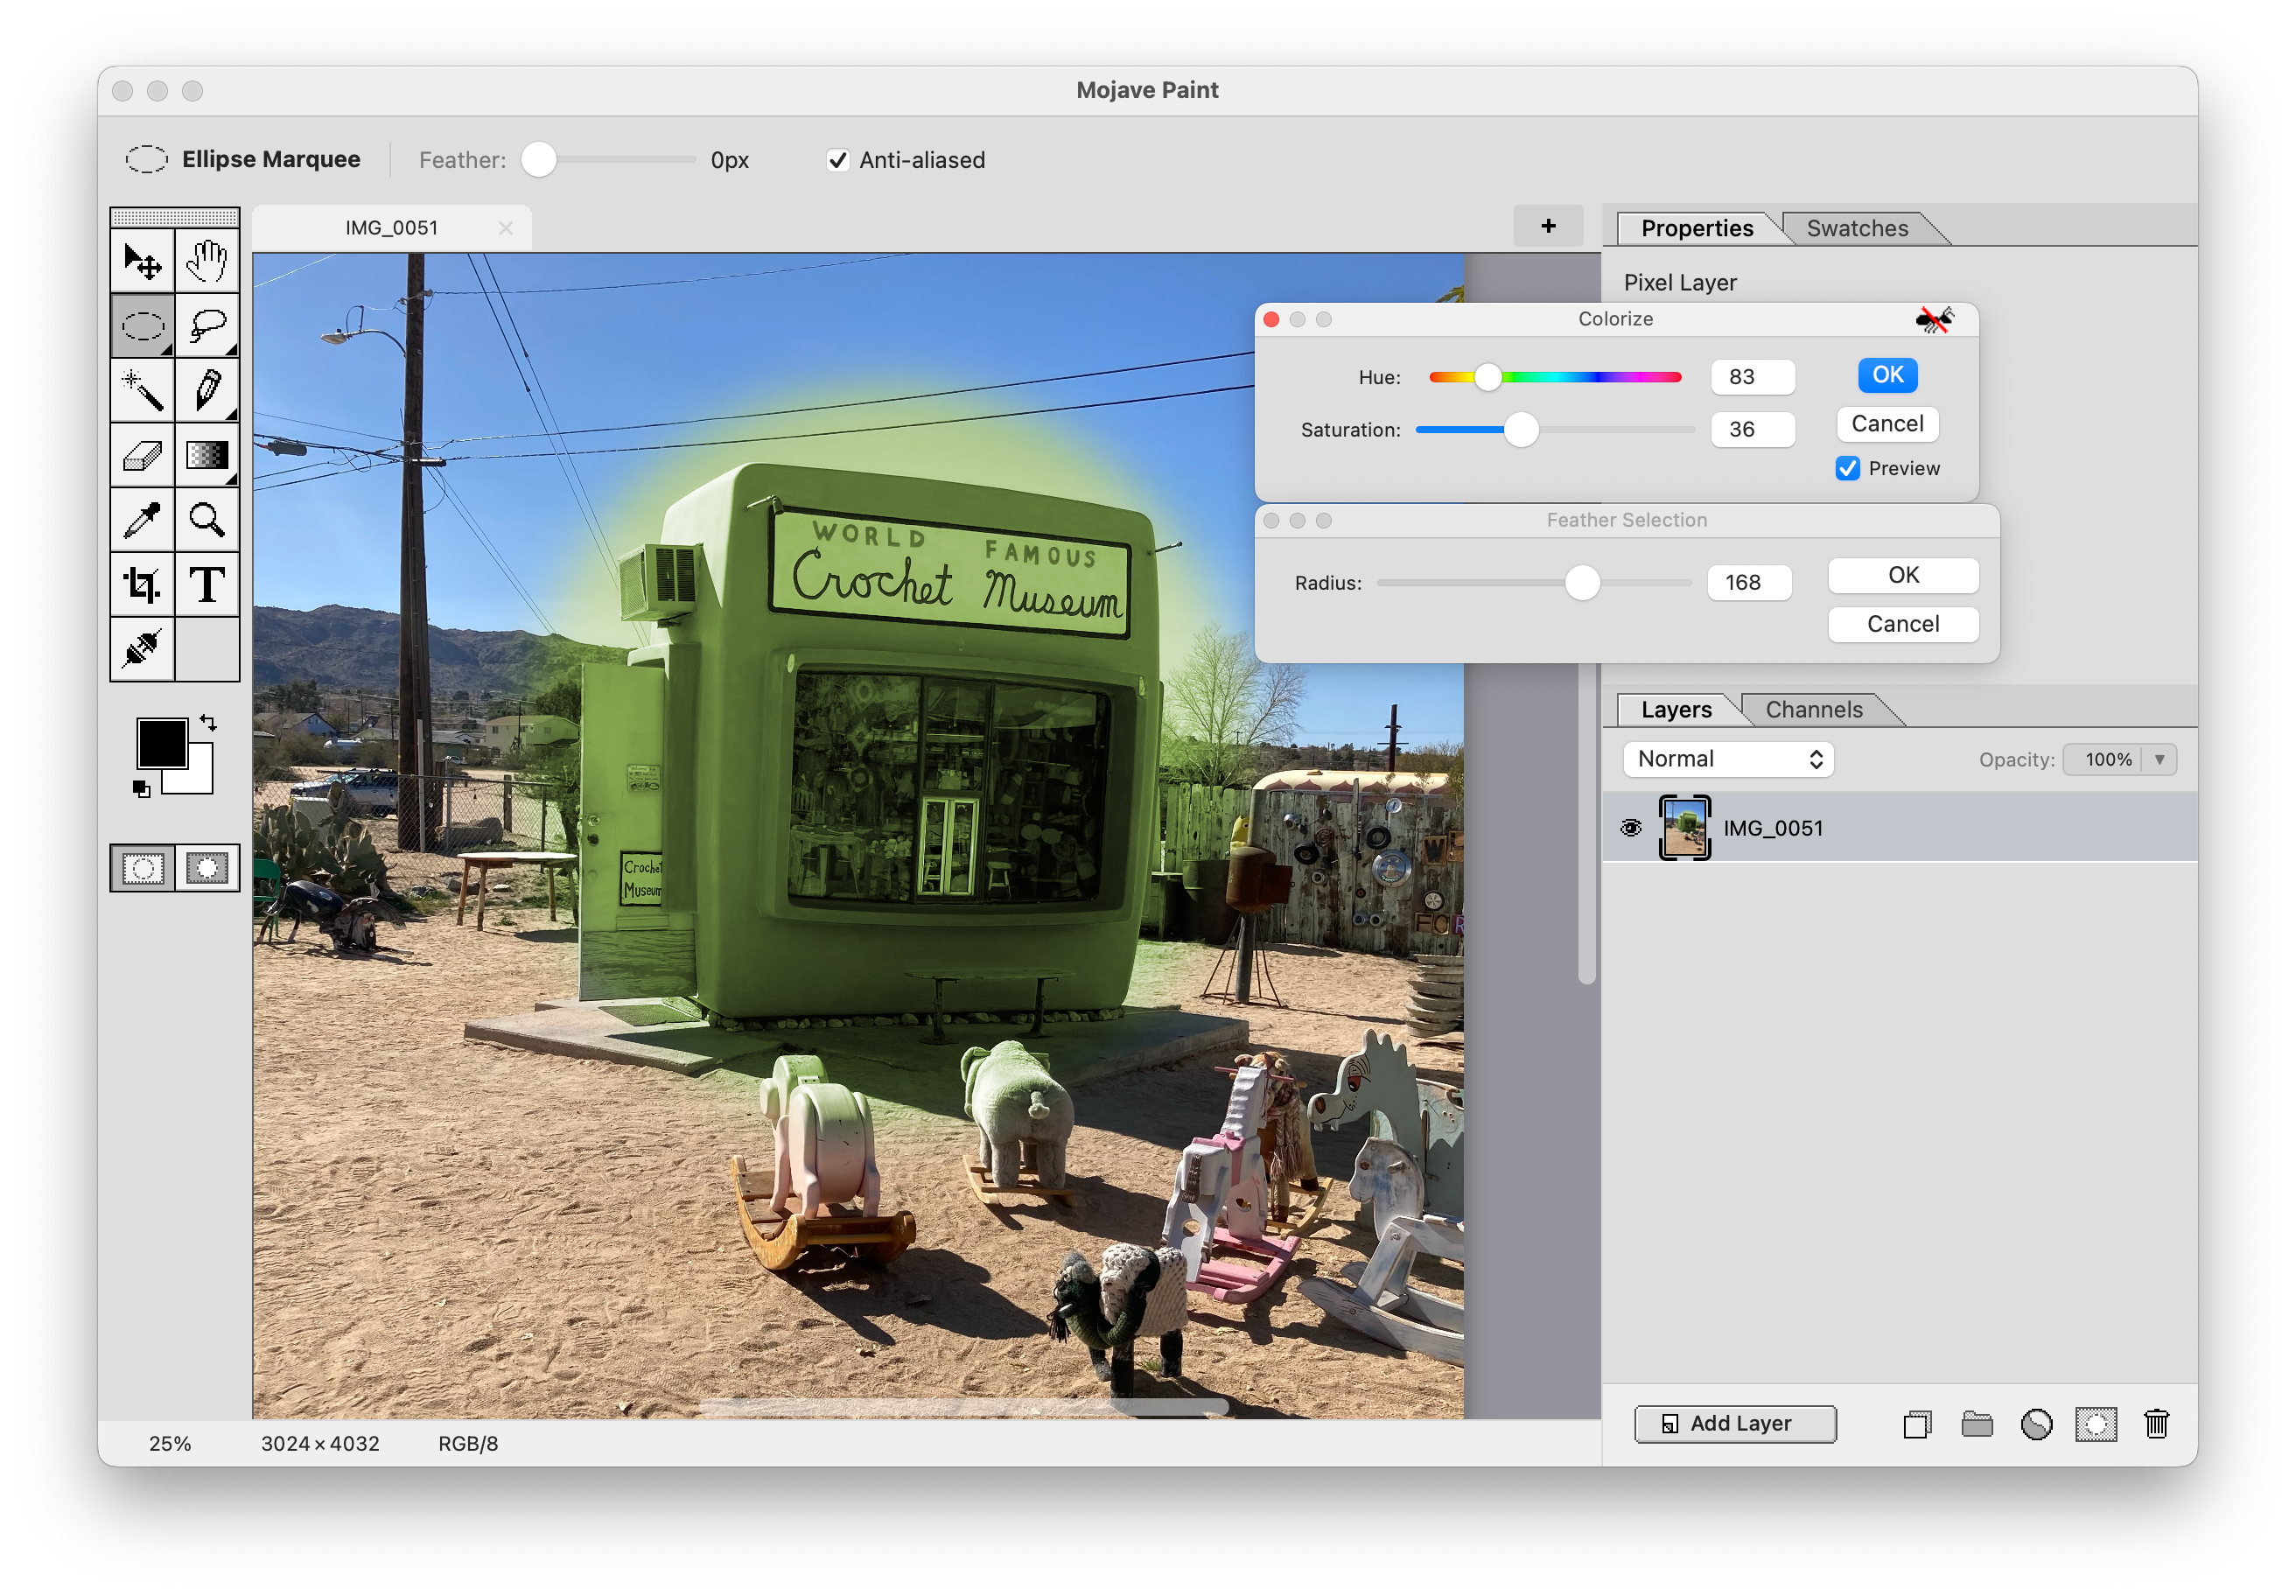This screenshot has width=2296, height=1596.
Task: Click the Saturation slider handle
Action: [1521, 430]
